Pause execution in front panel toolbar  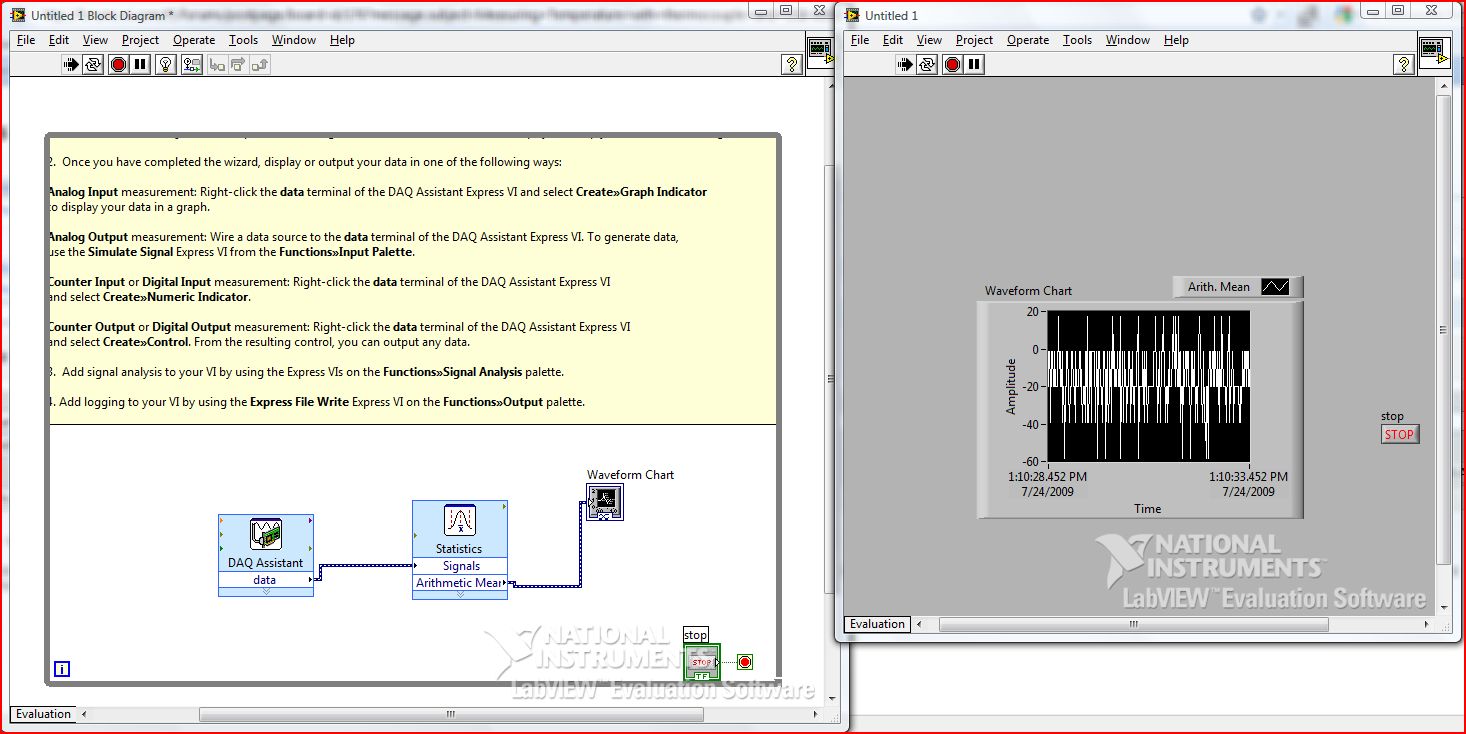[x=975, y=65]
